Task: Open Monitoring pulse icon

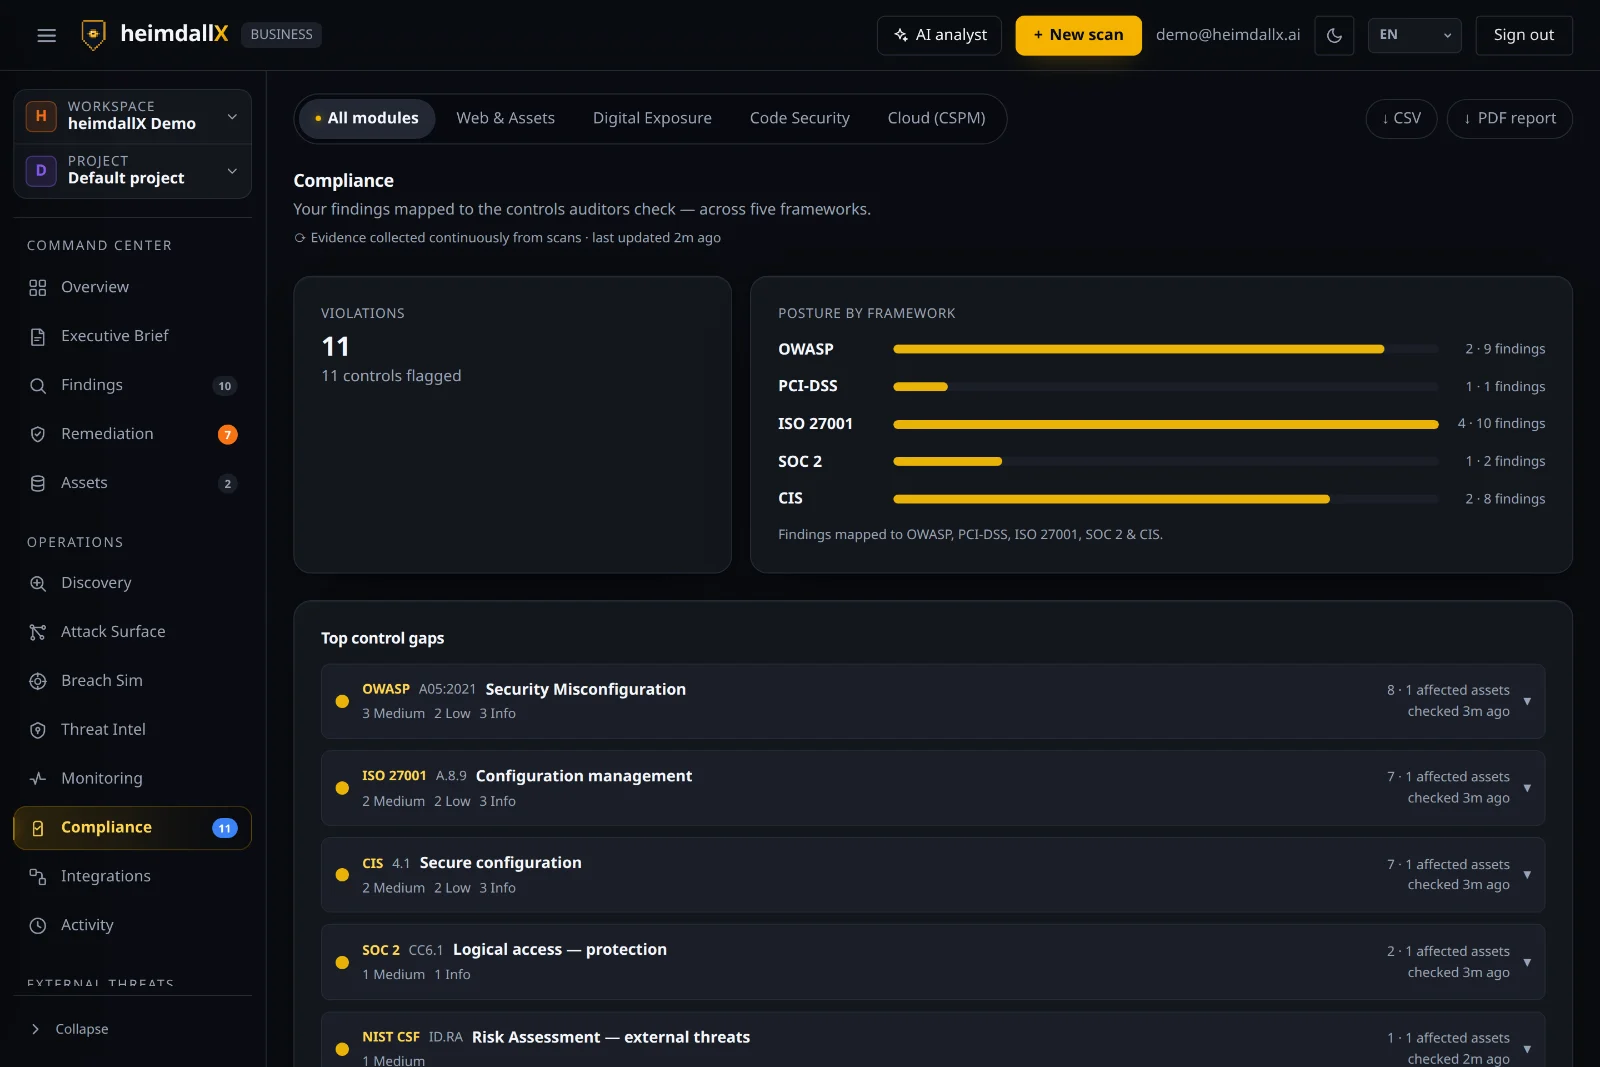Action: [38, 780]
